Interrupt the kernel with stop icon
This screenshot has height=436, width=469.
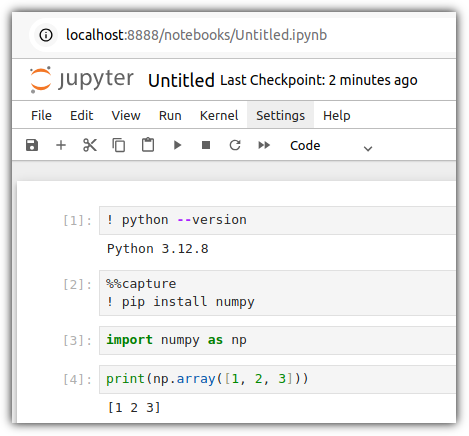coord(206,145)
